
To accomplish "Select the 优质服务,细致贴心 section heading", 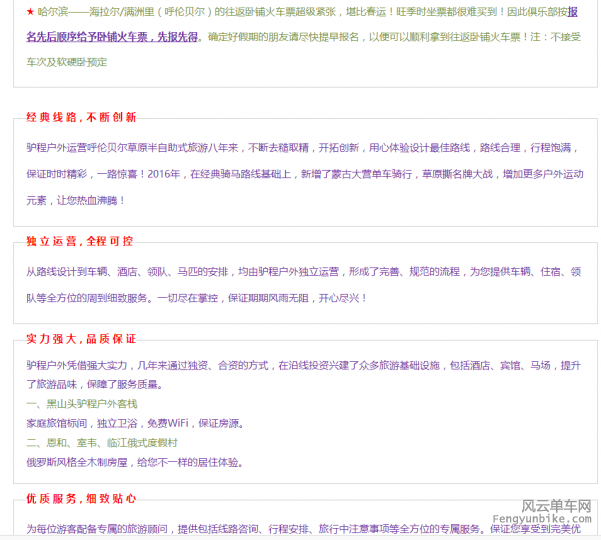I will (x=82, y=498).
